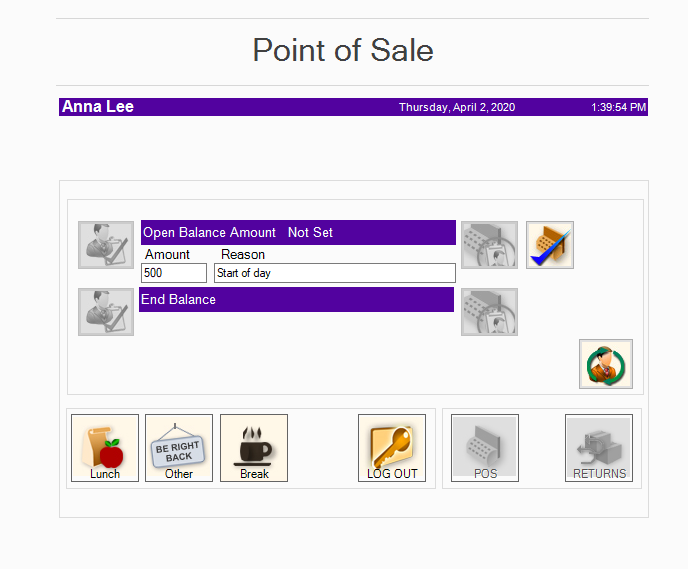Click the clerk icon beside Open Balance
This screenshot has width=688, height=569.
(106, 245)
